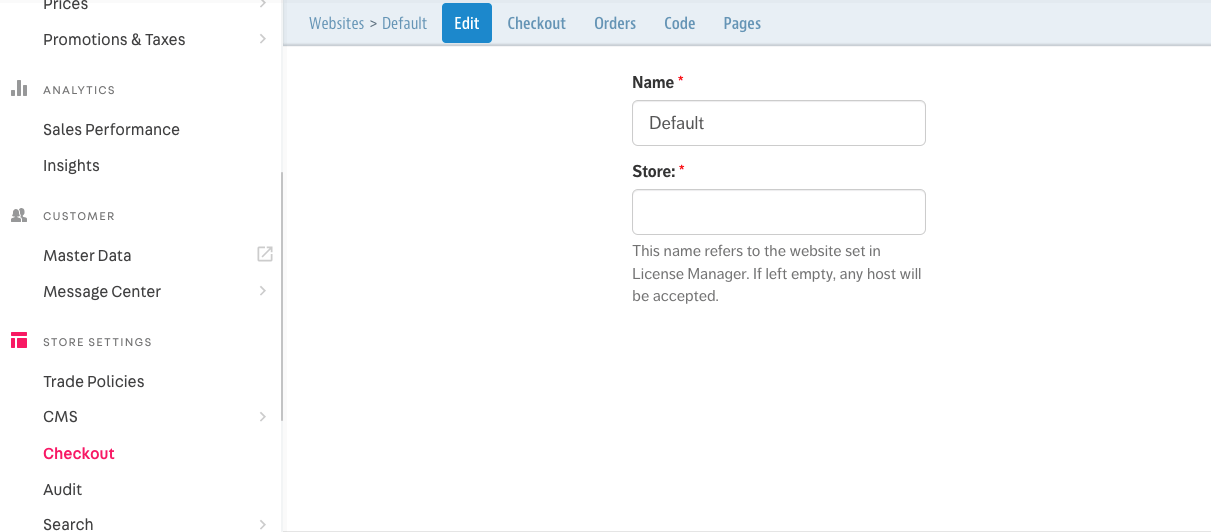Click the external link icon beside Master Data
This screenshot has width=1211, height=532.
click(x=265, y=254)
